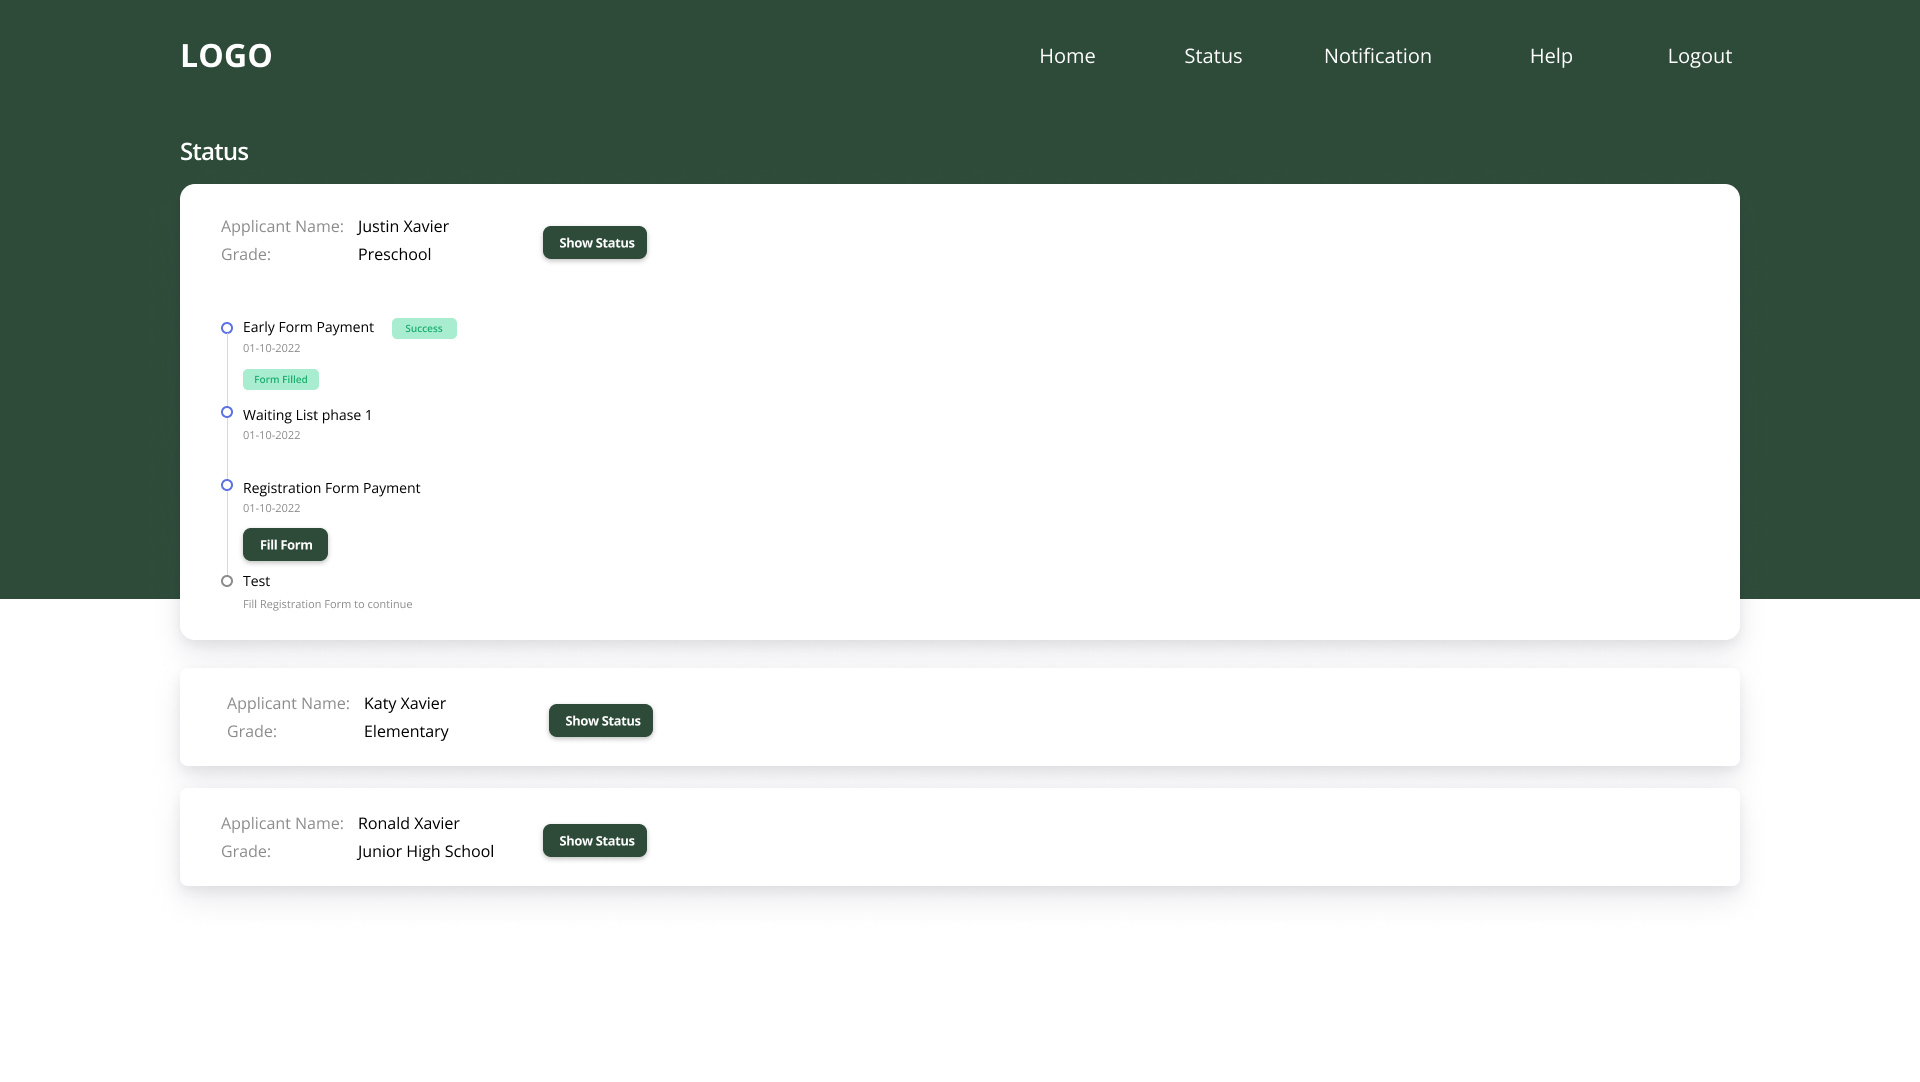Screen dimensions: 1920x1082
Task: Click applicant name Katy Xavier
Action: click(x=405, y=703)
